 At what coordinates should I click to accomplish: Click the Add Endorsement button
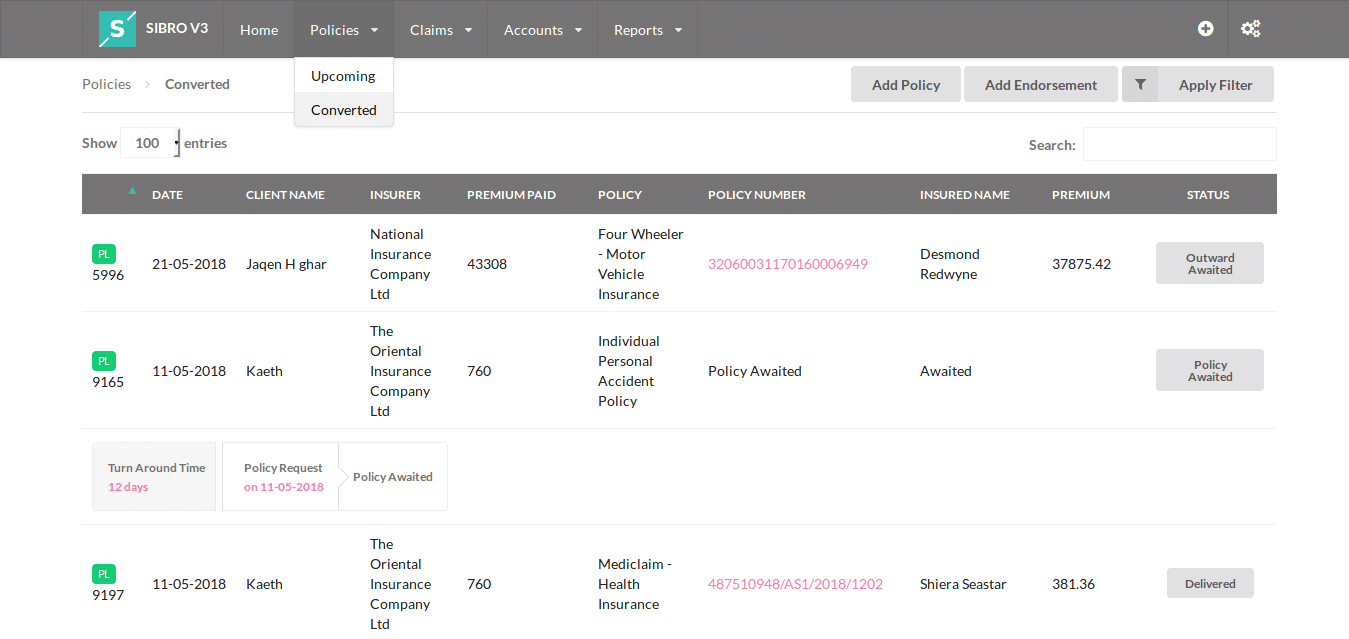(1041, 85)
